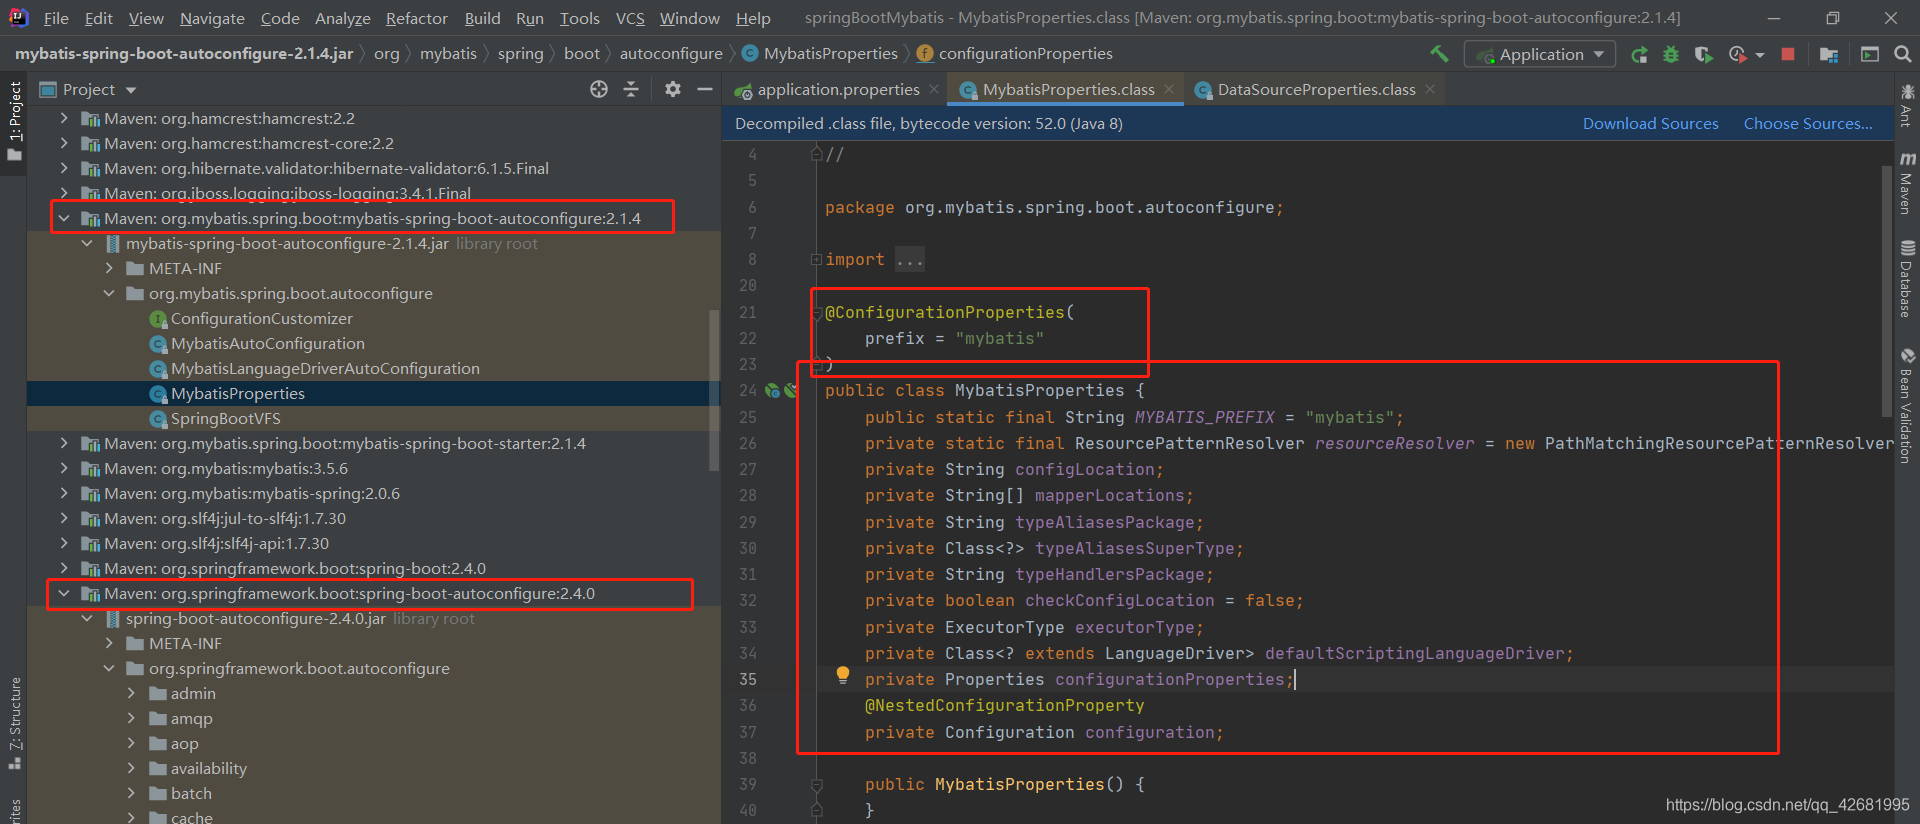This screenshot has width=1920, height=824.
Task: Open the Ant tool window
Action: pos(1907,106)
